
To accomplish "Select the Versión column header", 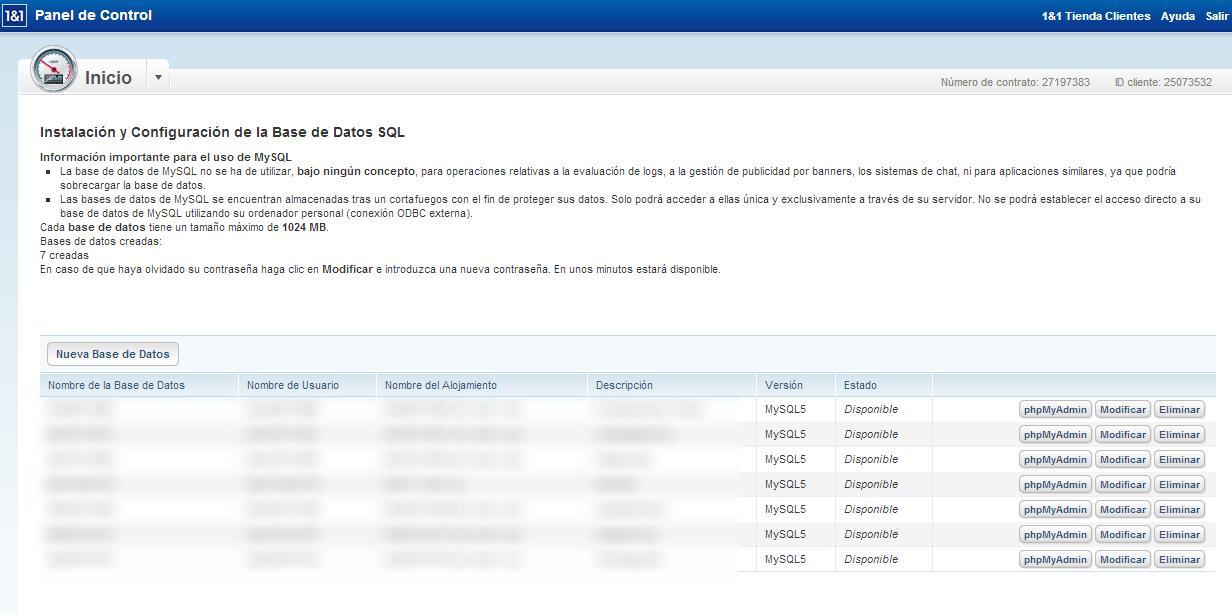I will 783,385.
